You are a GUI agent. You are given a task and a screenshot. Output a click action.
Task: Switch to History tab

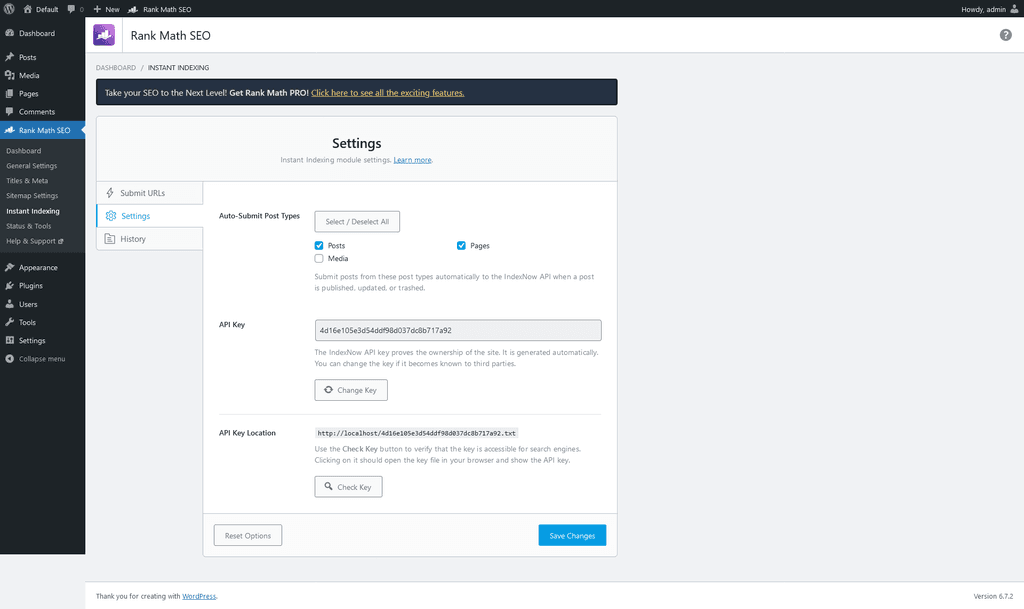pos(150,239)
